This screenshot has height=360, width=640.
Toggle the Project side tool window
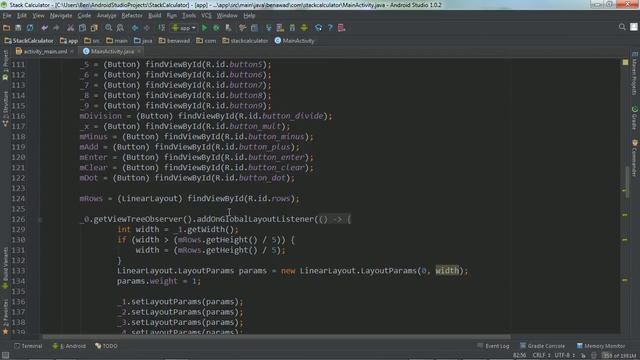5,65
